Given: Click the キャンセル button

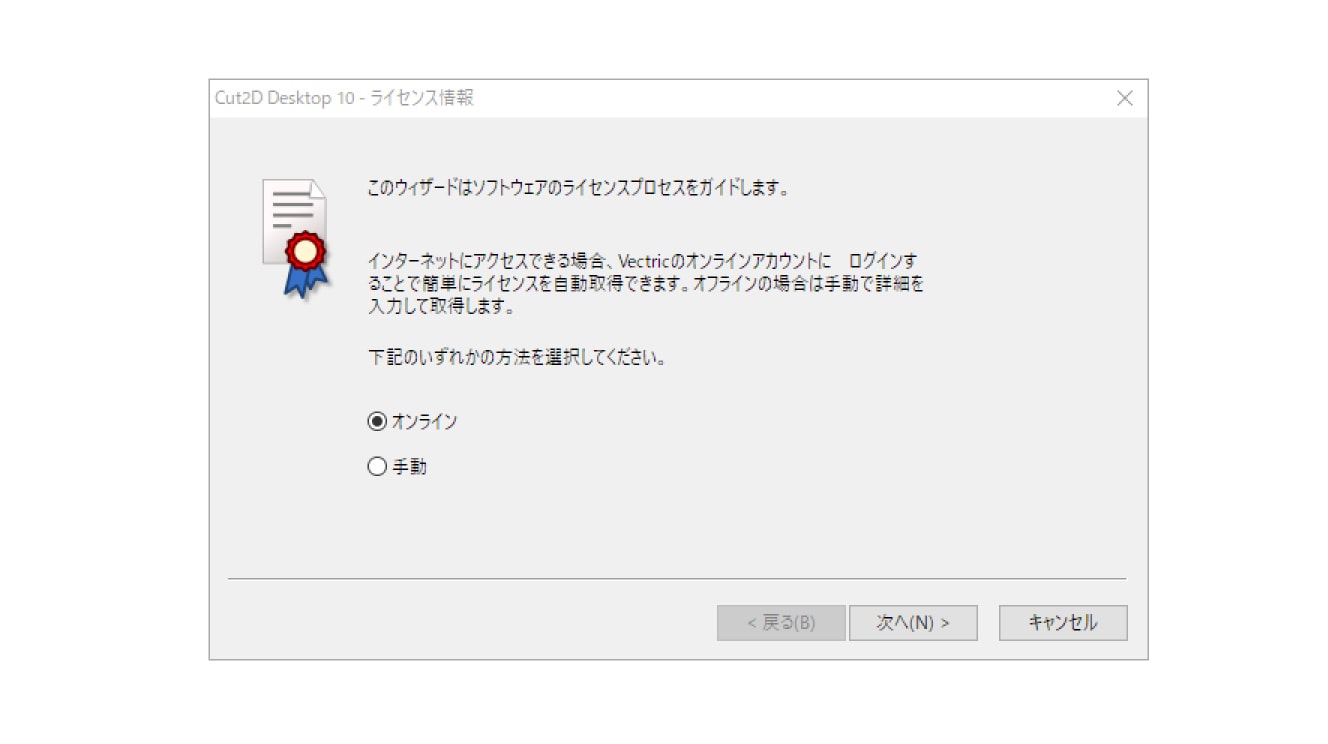Looking at the screenshot, I should [1063, 622].
